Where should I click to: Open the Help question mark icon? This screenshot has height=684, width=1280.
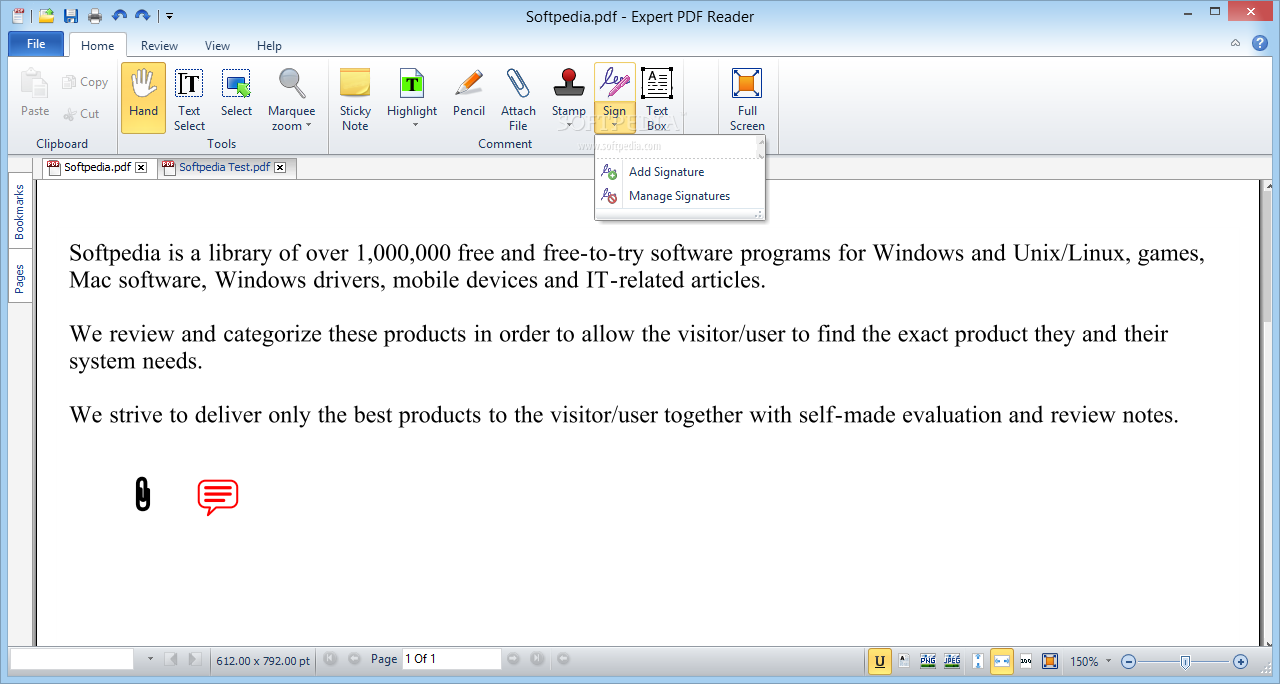coord(1260,43)
